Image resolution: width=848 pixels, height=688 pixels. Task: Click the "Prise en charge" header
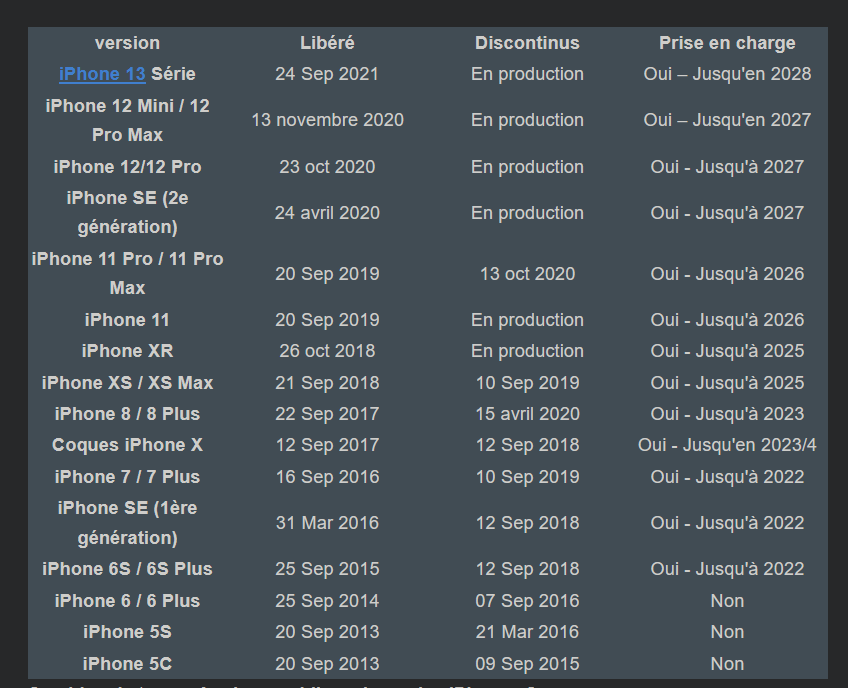coord(727,43)
